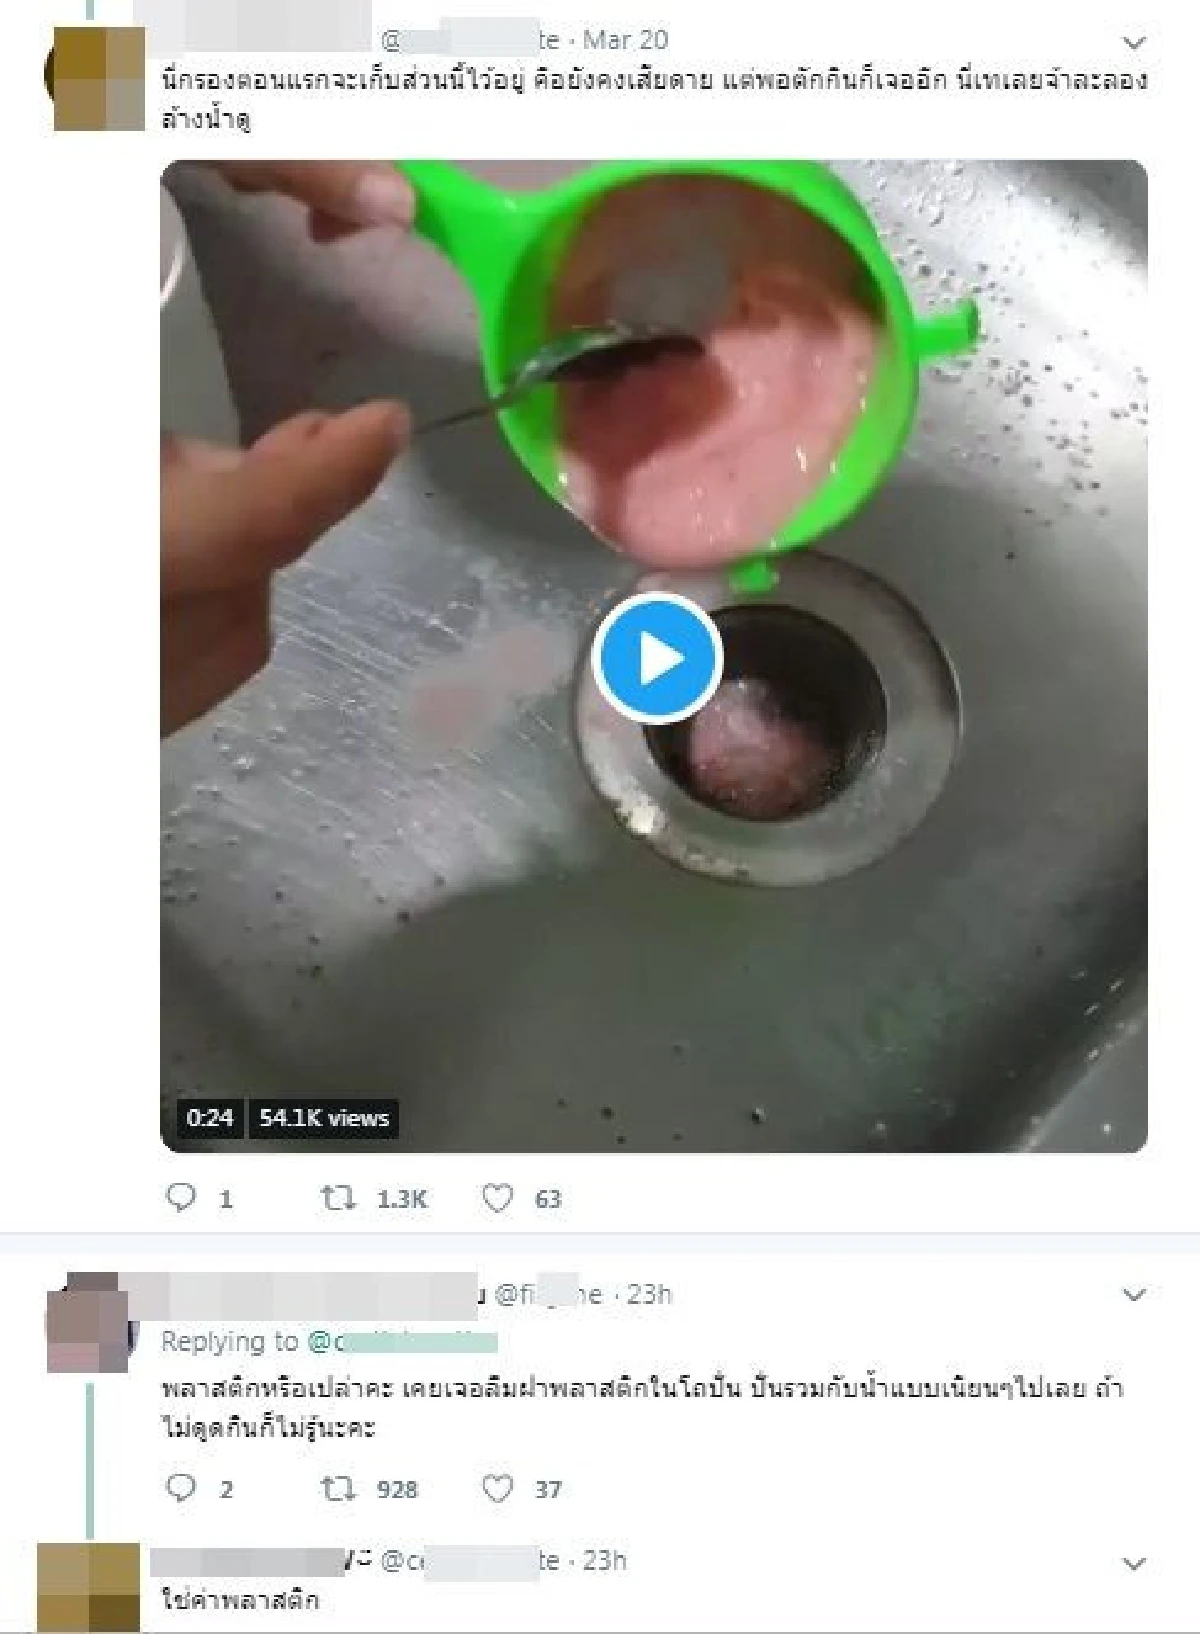The height and width of the screenshot is (1634, 1200).
Task: Open the bottom reply author's avatar
Action: tap(89, 1587)
